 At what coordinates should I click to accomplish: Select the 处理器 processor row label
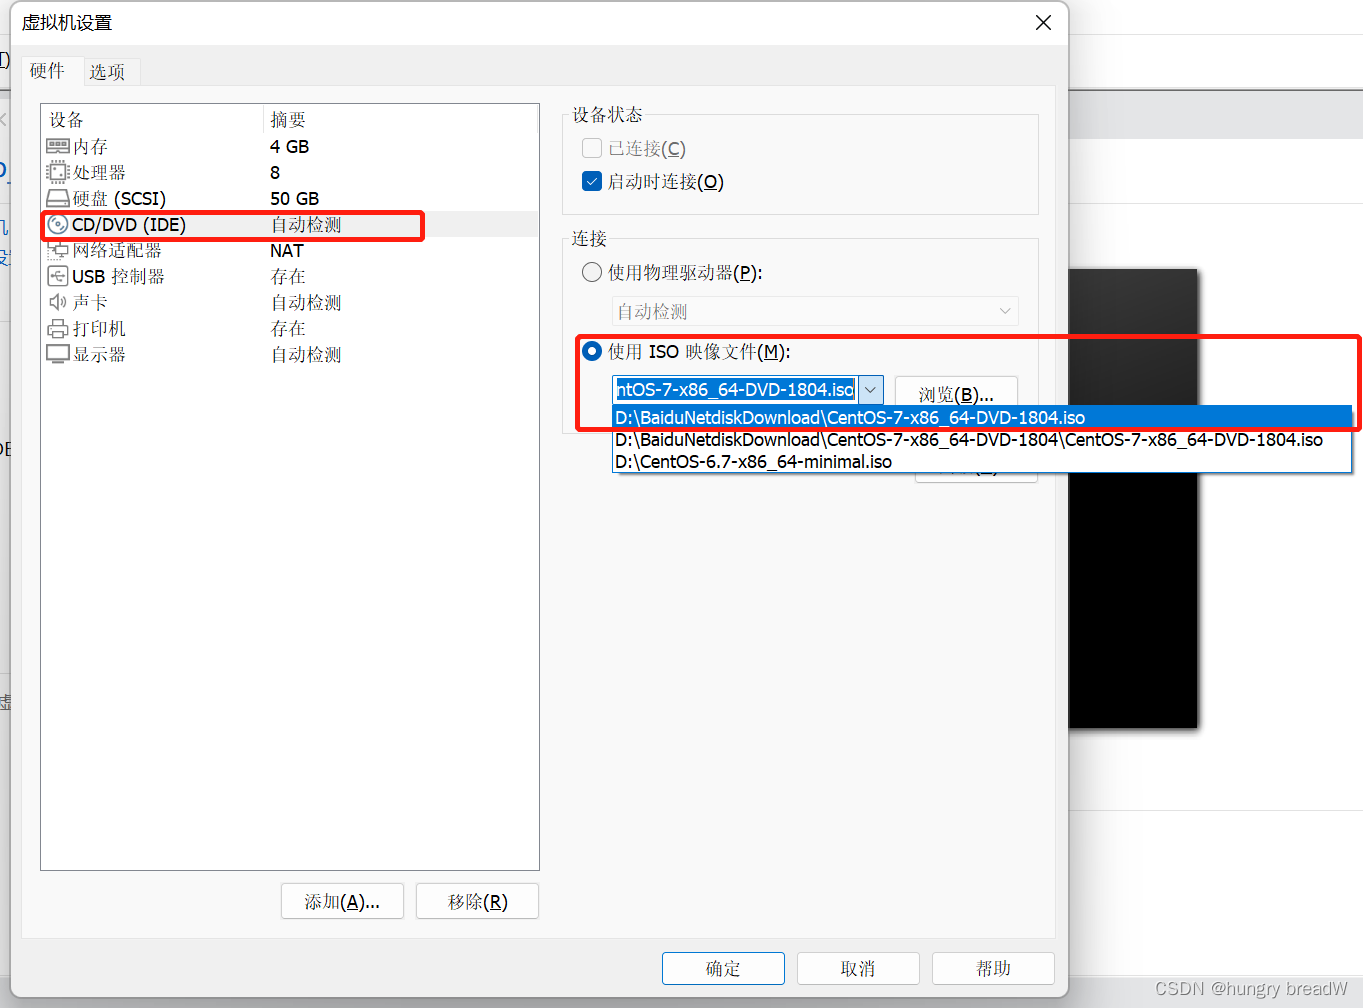(x=99, y=172)
